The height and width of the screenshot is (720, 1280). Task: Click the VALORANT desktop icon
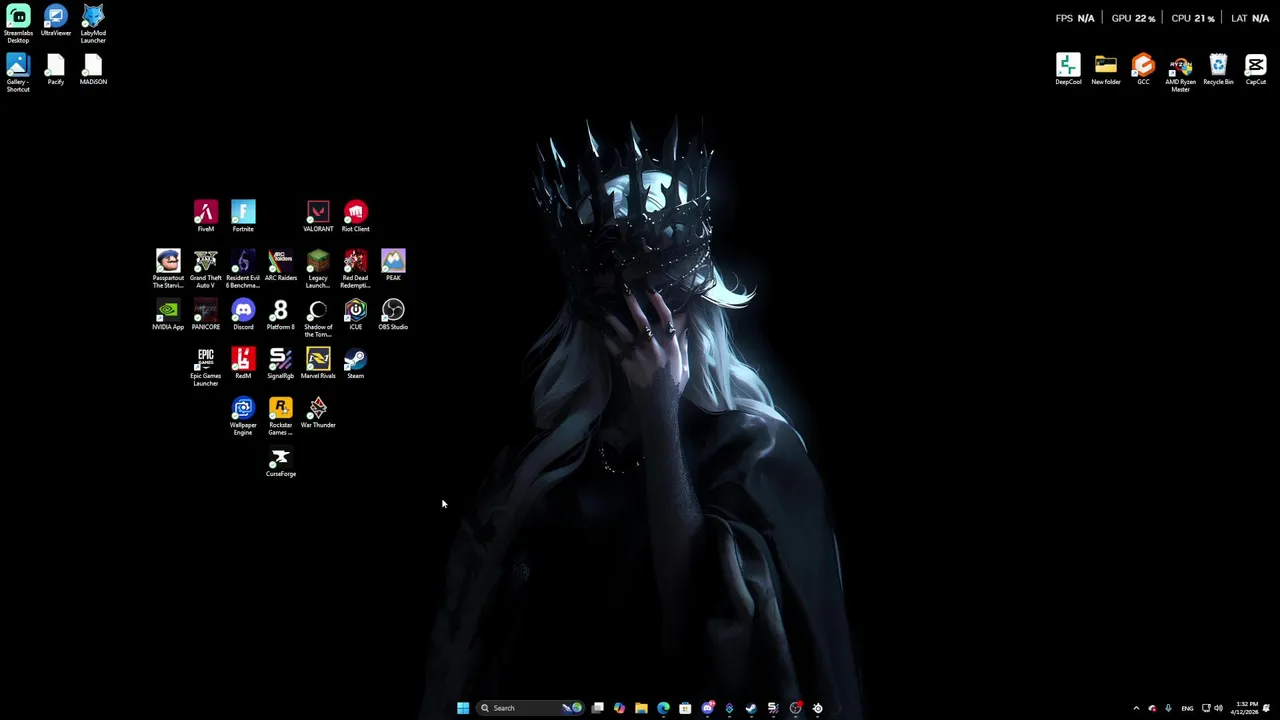tap(318, 216)
